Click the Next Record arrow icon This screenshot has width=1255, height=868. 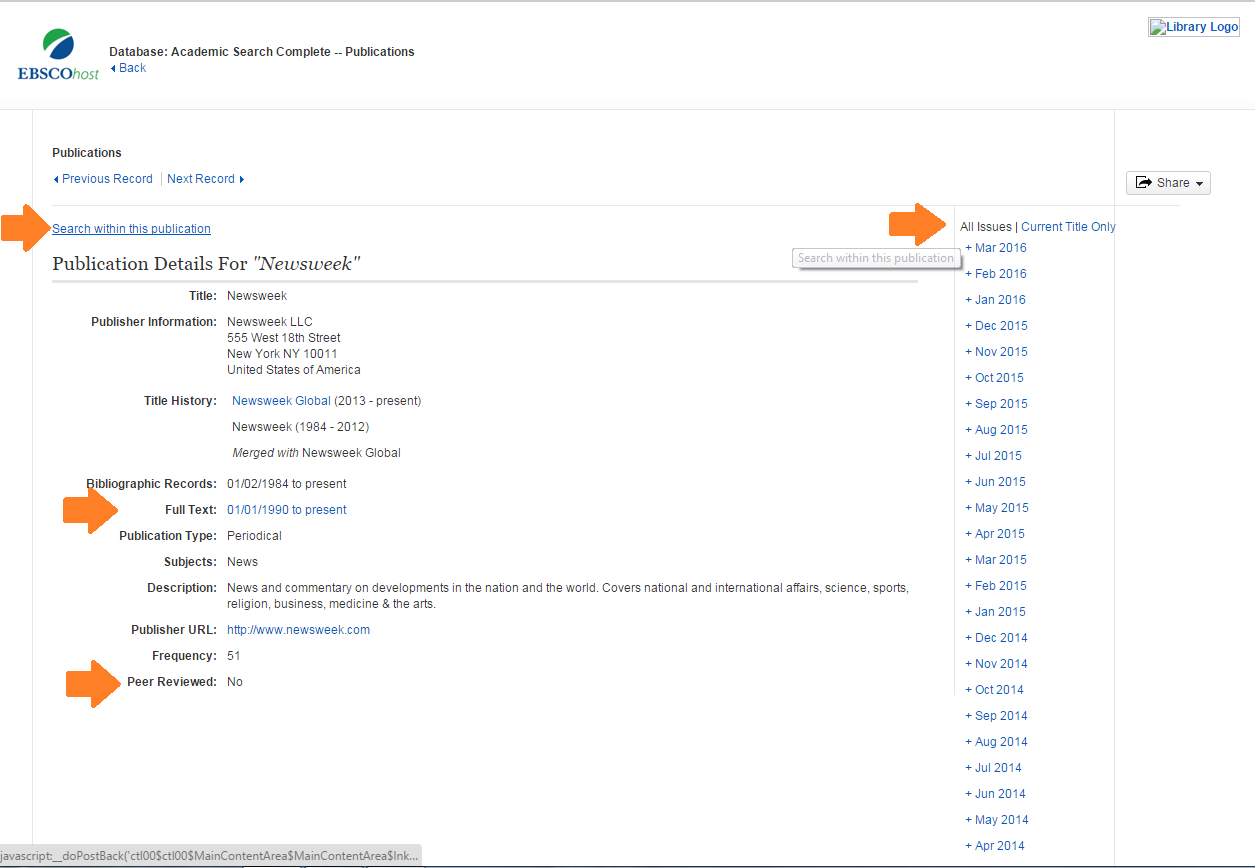pos(243,178)
